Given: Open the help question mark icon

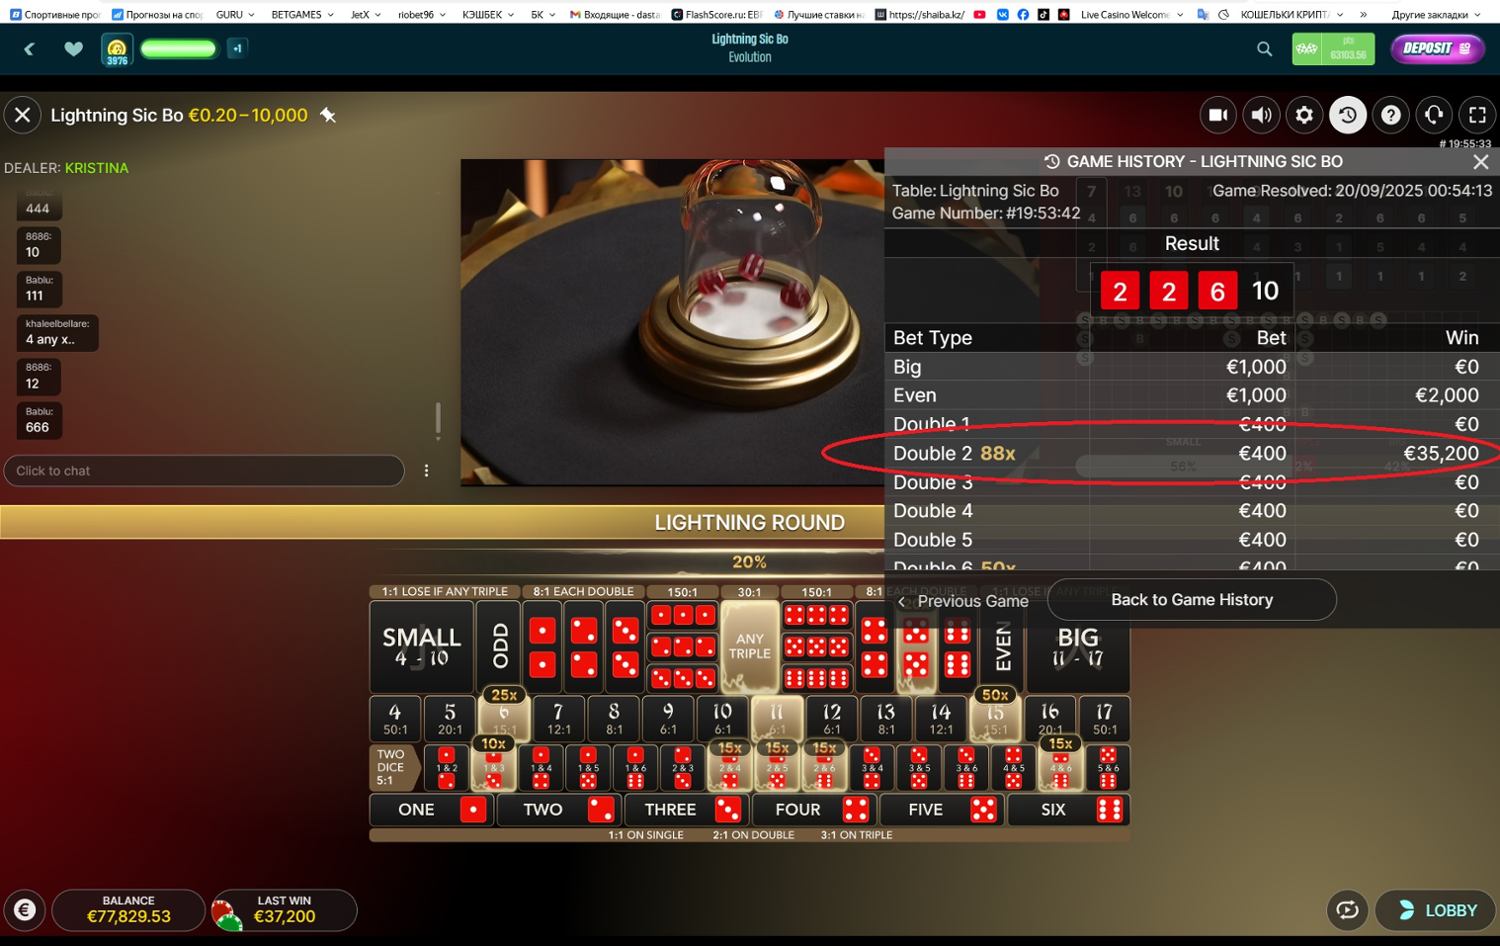Looking at the screenshot, I should coord(1390,115).
